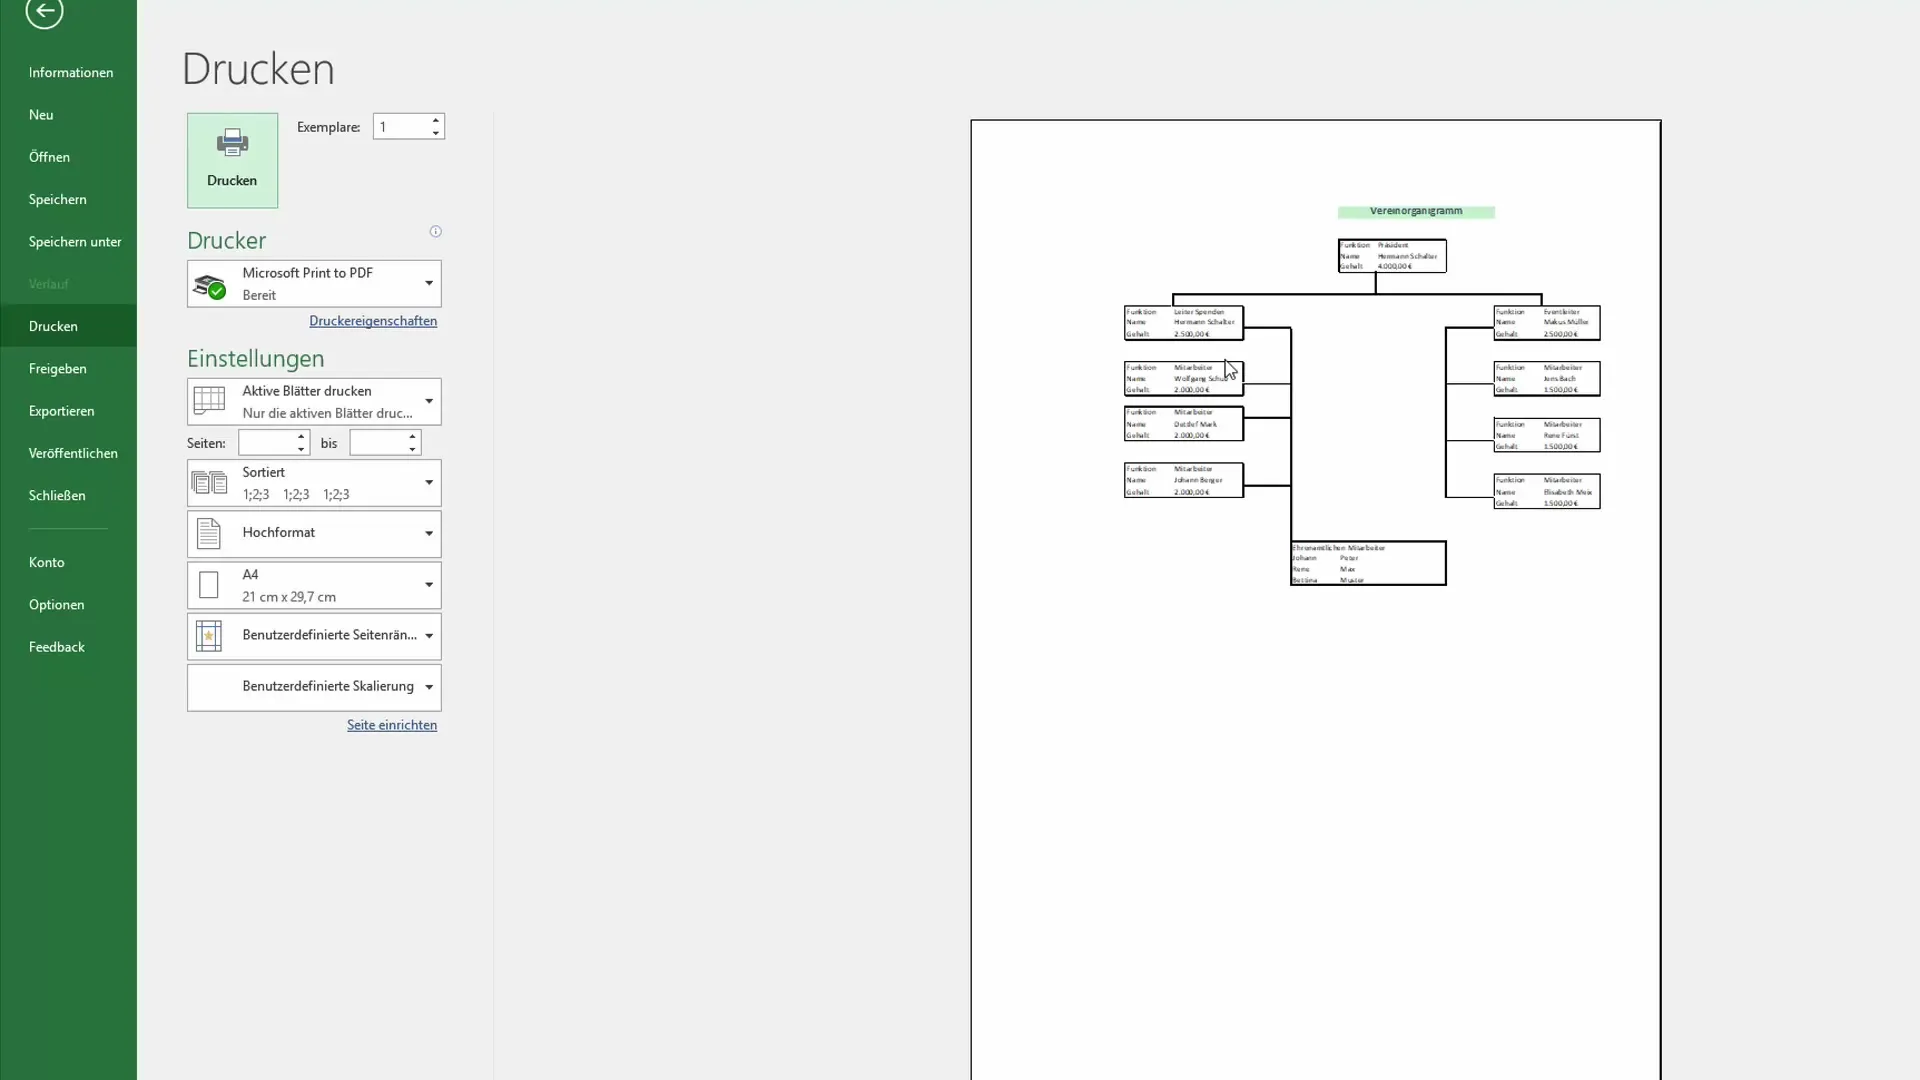
Task: Click the Johann Berger box in preview
Action: [1184, 480]
